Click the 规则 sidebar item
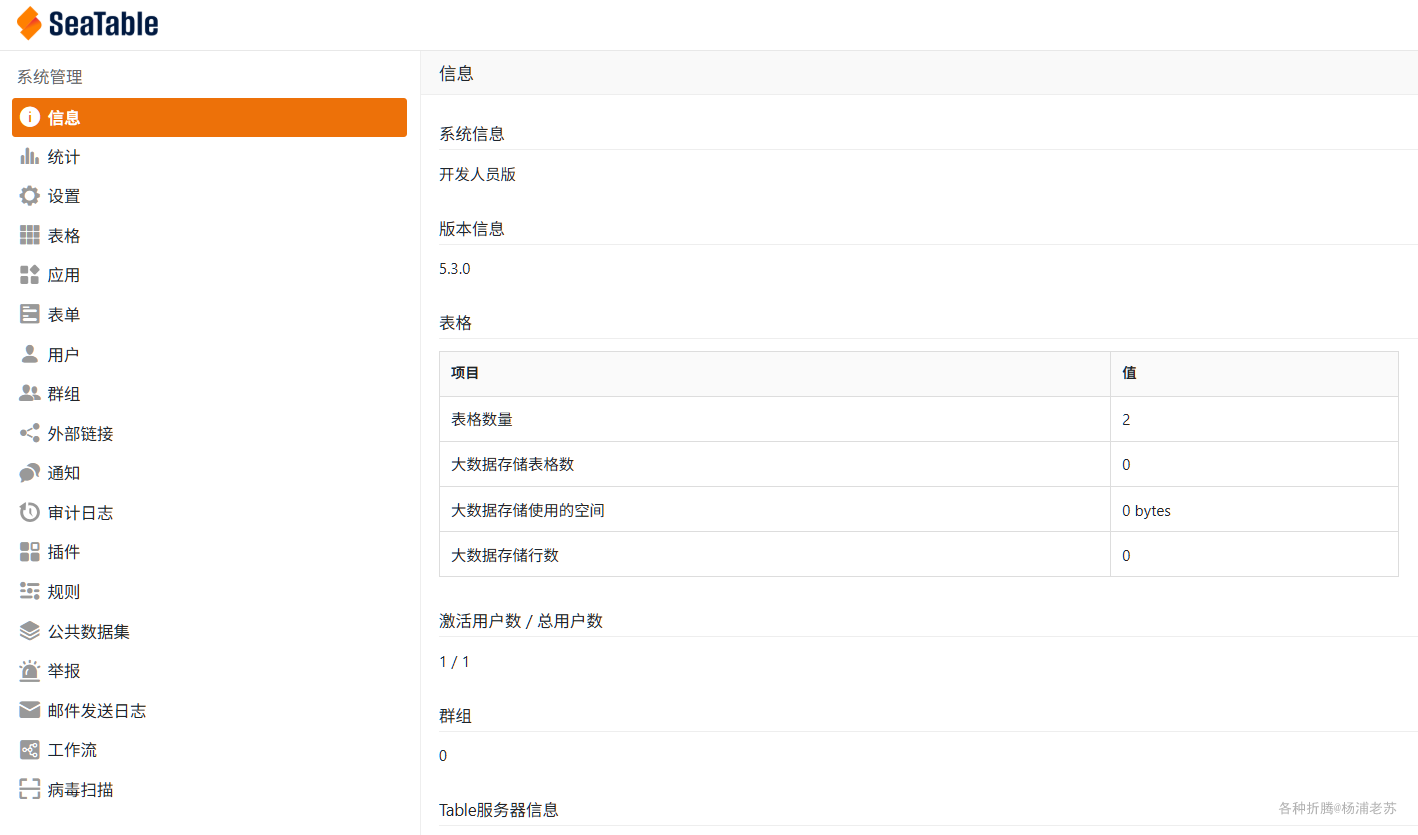The image size is (1418, 835). pos(62,591)
